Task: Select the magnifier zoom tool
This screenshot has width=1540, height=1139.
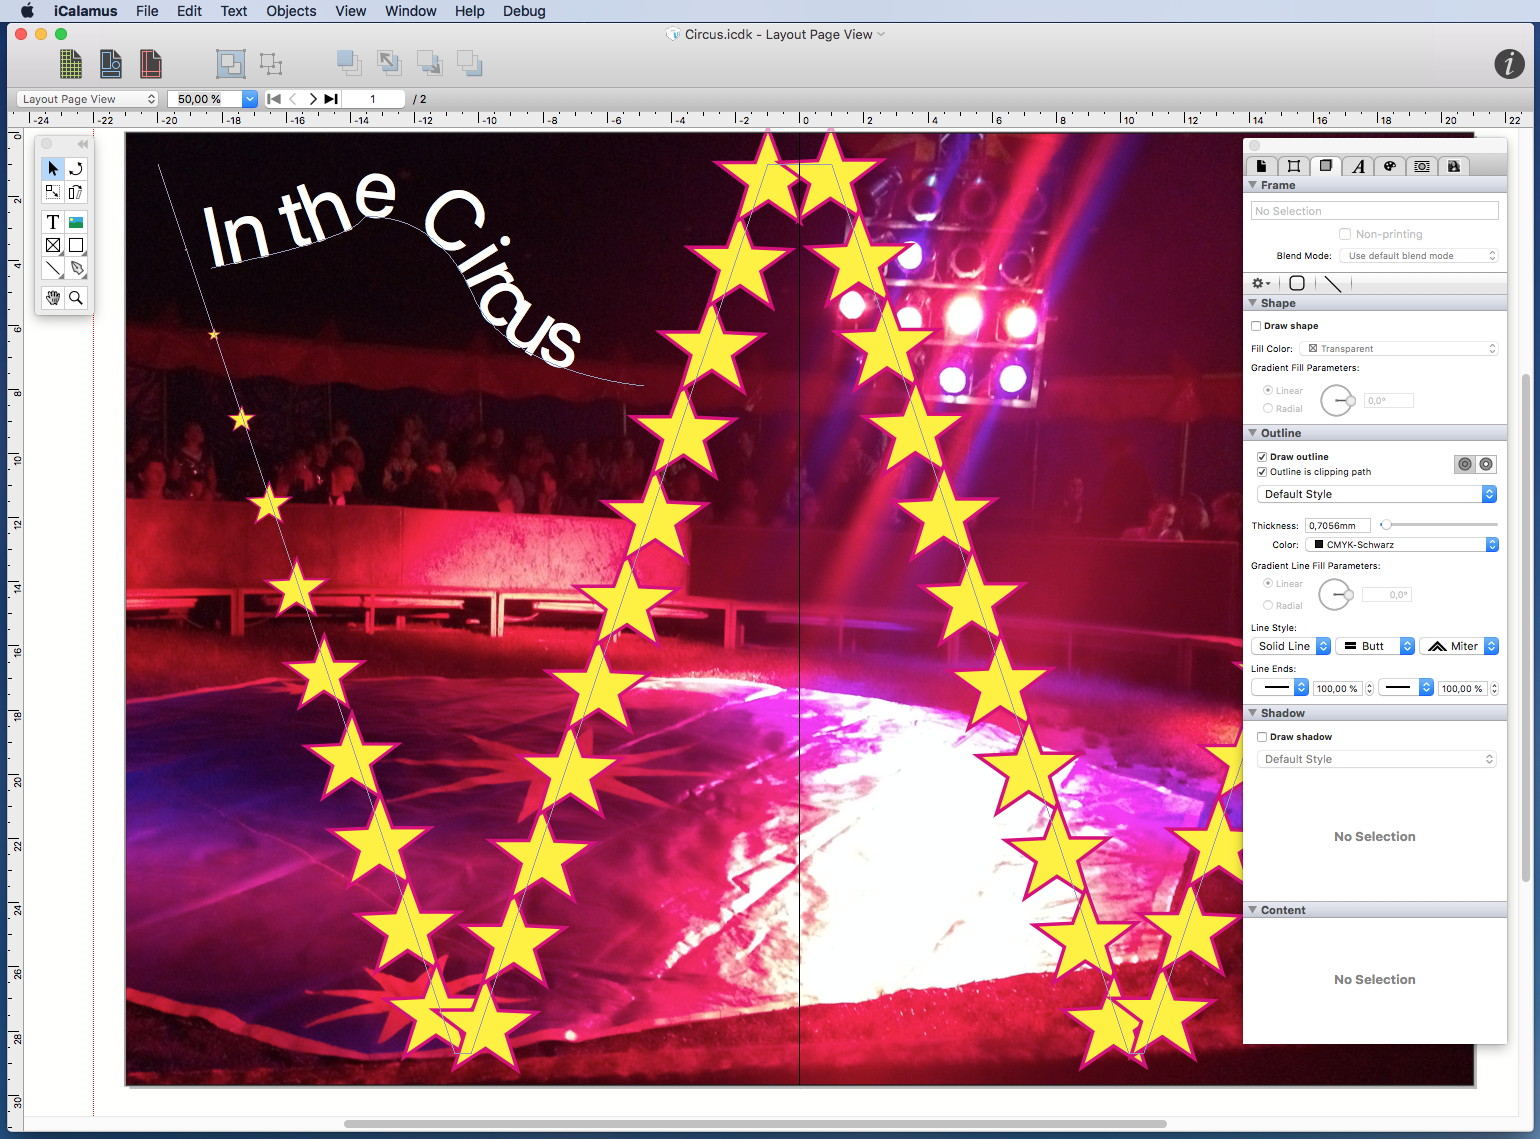Action: tap(76, 298)
